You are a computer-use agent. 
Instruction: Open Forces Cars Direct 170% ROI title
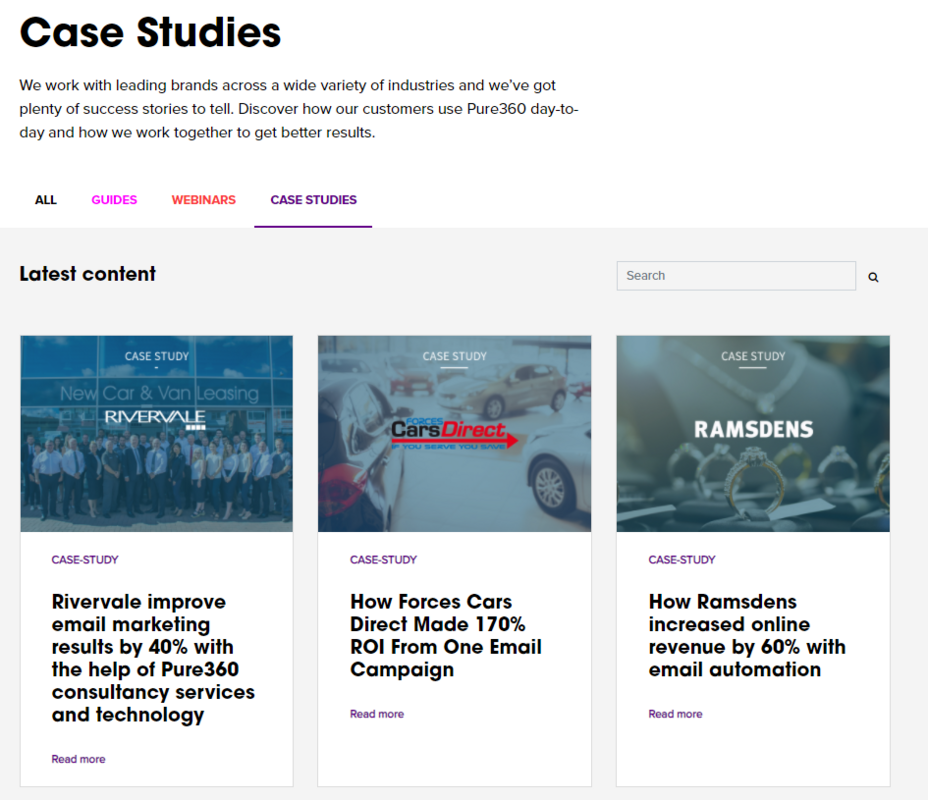pyautogui.click(x=446, y=635)
